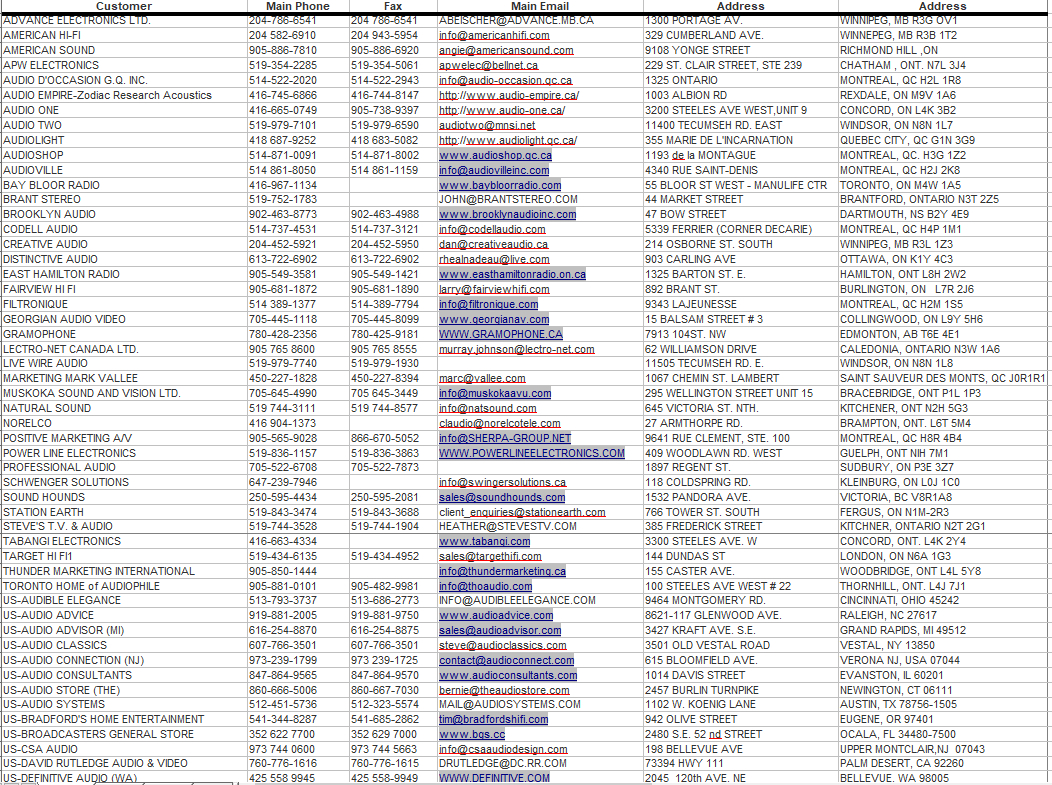The width and height of the screenshot is (1052, 785).
Task: Select the TABANGI ELECTRONICS customer cell
Action: 124,541
